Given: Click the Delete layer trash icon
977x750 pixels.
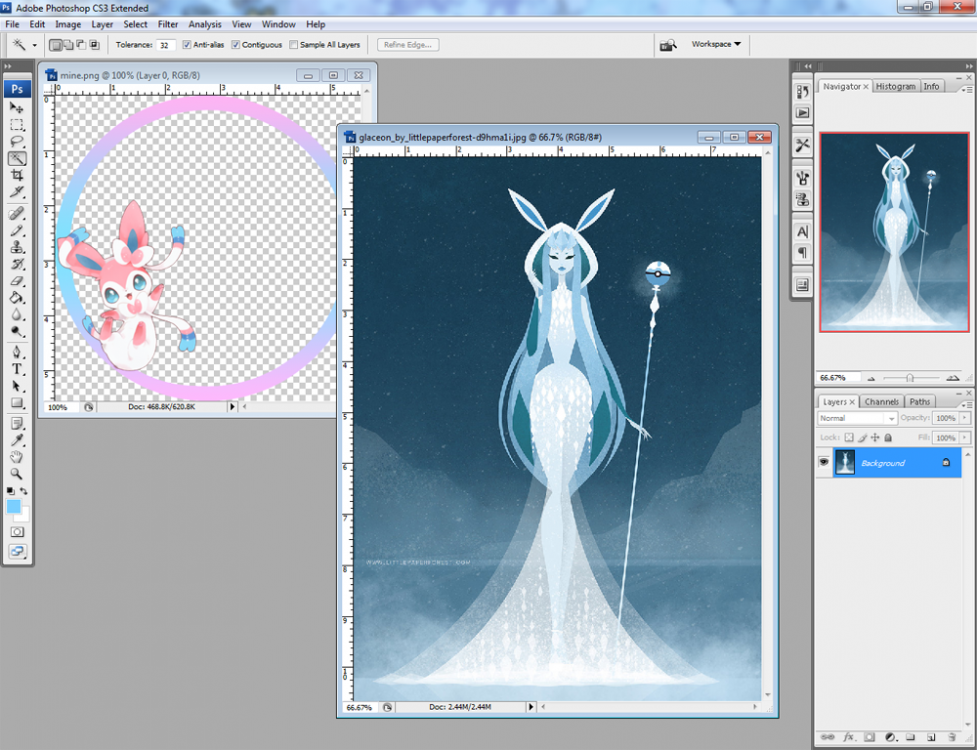Looking at the screenshot, I should click(951, 737).
